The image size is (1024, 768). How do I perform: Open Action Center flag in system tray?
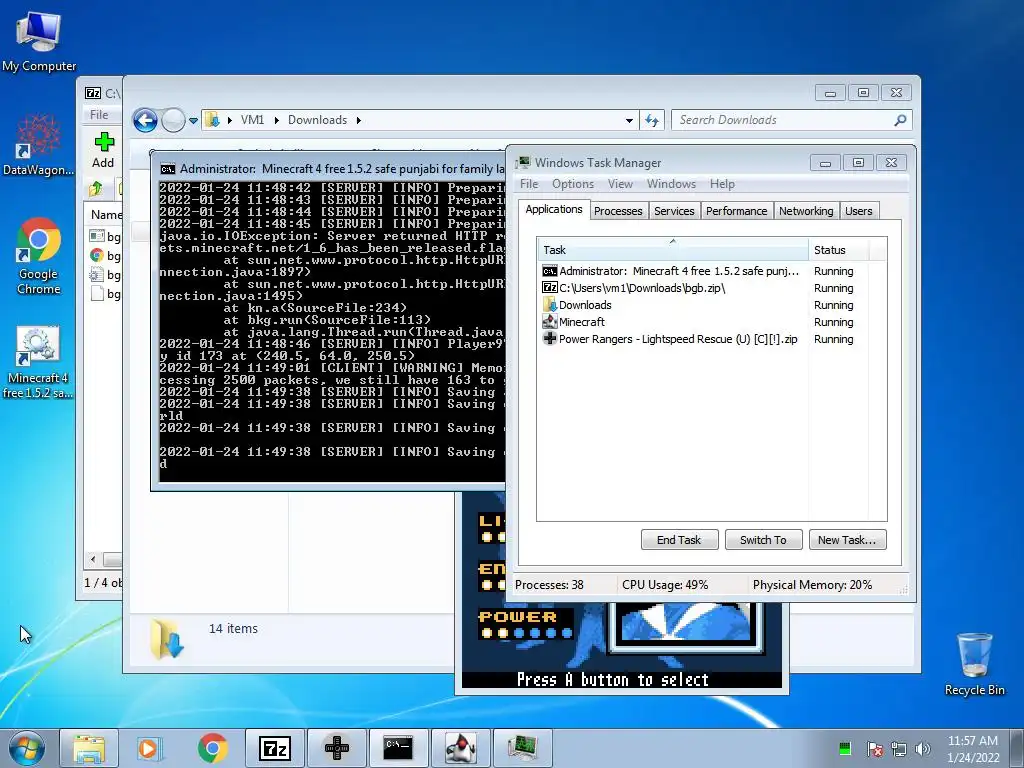point(874,749)
